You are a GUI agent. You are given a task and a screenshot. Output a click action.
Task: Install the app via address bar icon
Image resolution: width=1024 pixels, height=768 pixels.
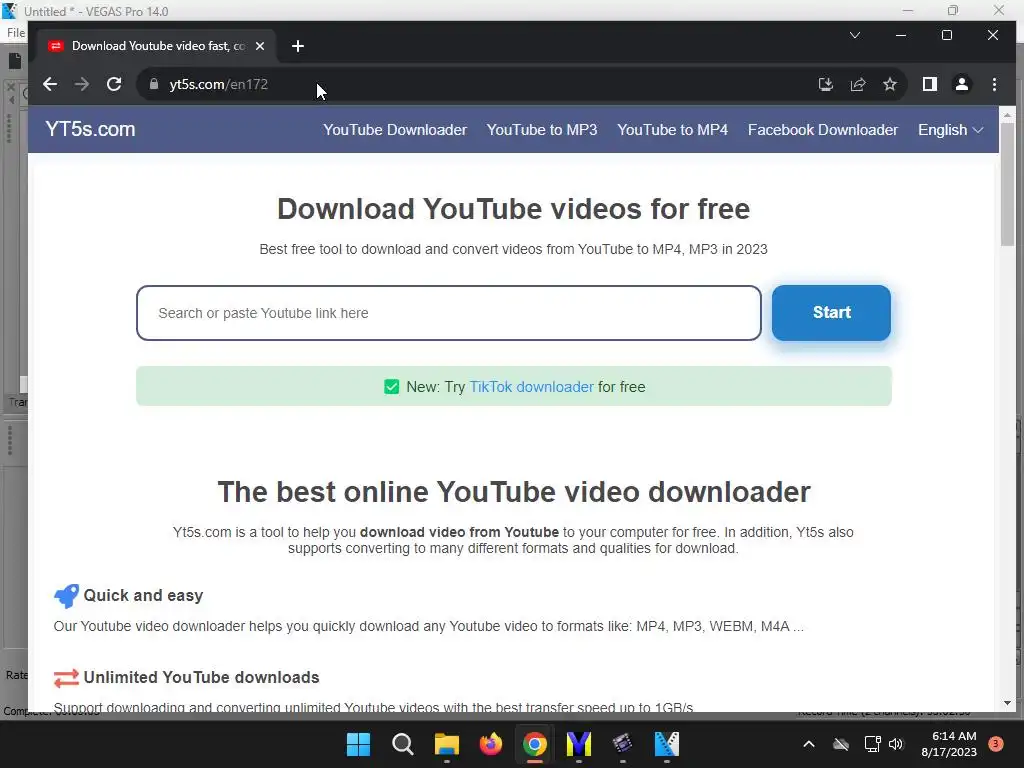pos(825,84)
